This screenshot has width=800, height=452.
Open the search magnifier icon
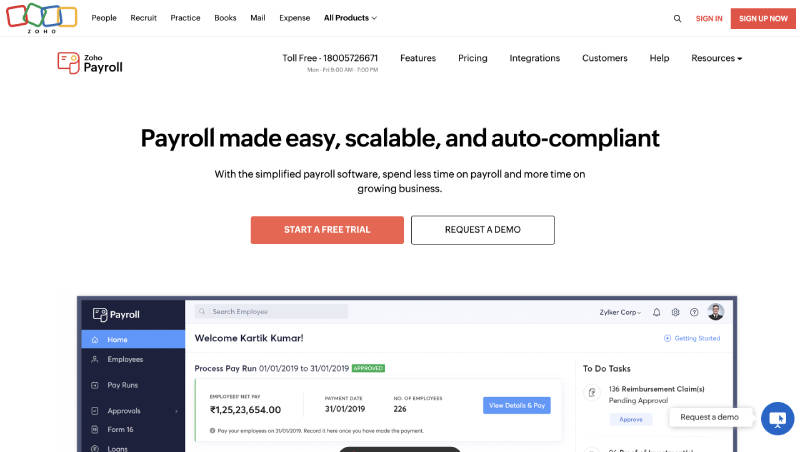coord(677,18)
